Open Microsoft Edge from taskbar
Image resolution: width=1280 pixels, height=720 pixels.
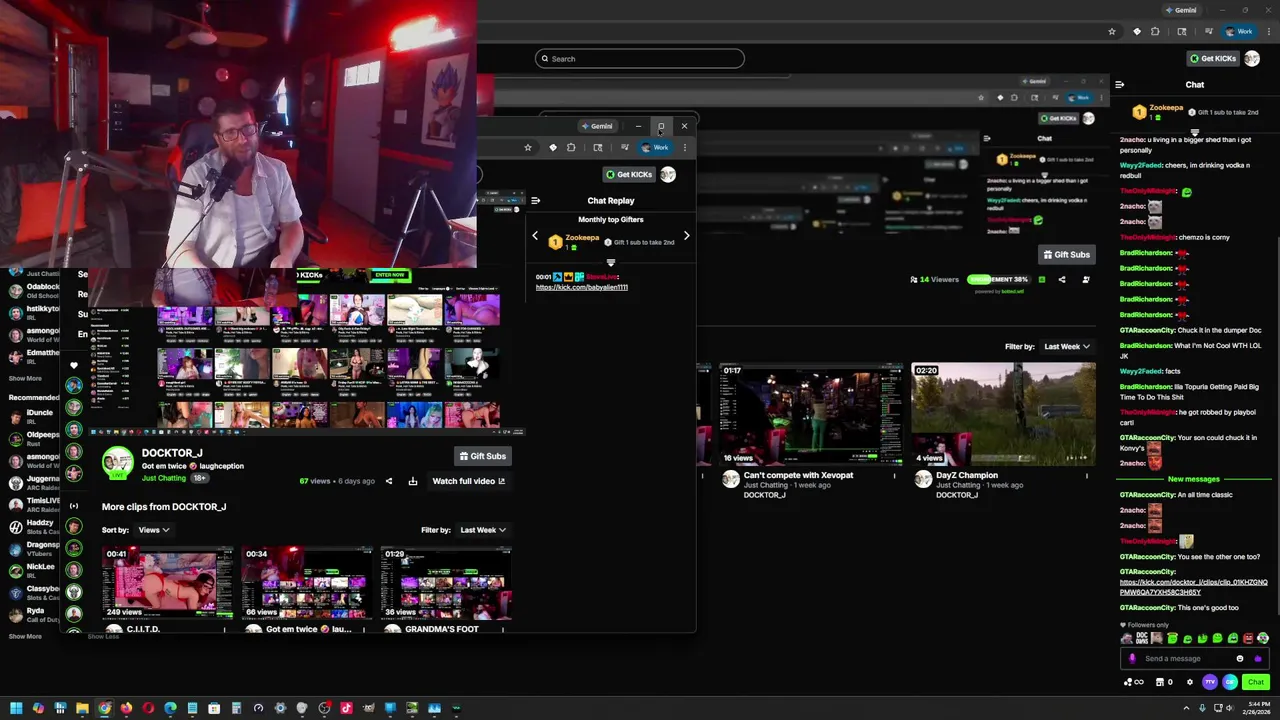pos(170,708)
